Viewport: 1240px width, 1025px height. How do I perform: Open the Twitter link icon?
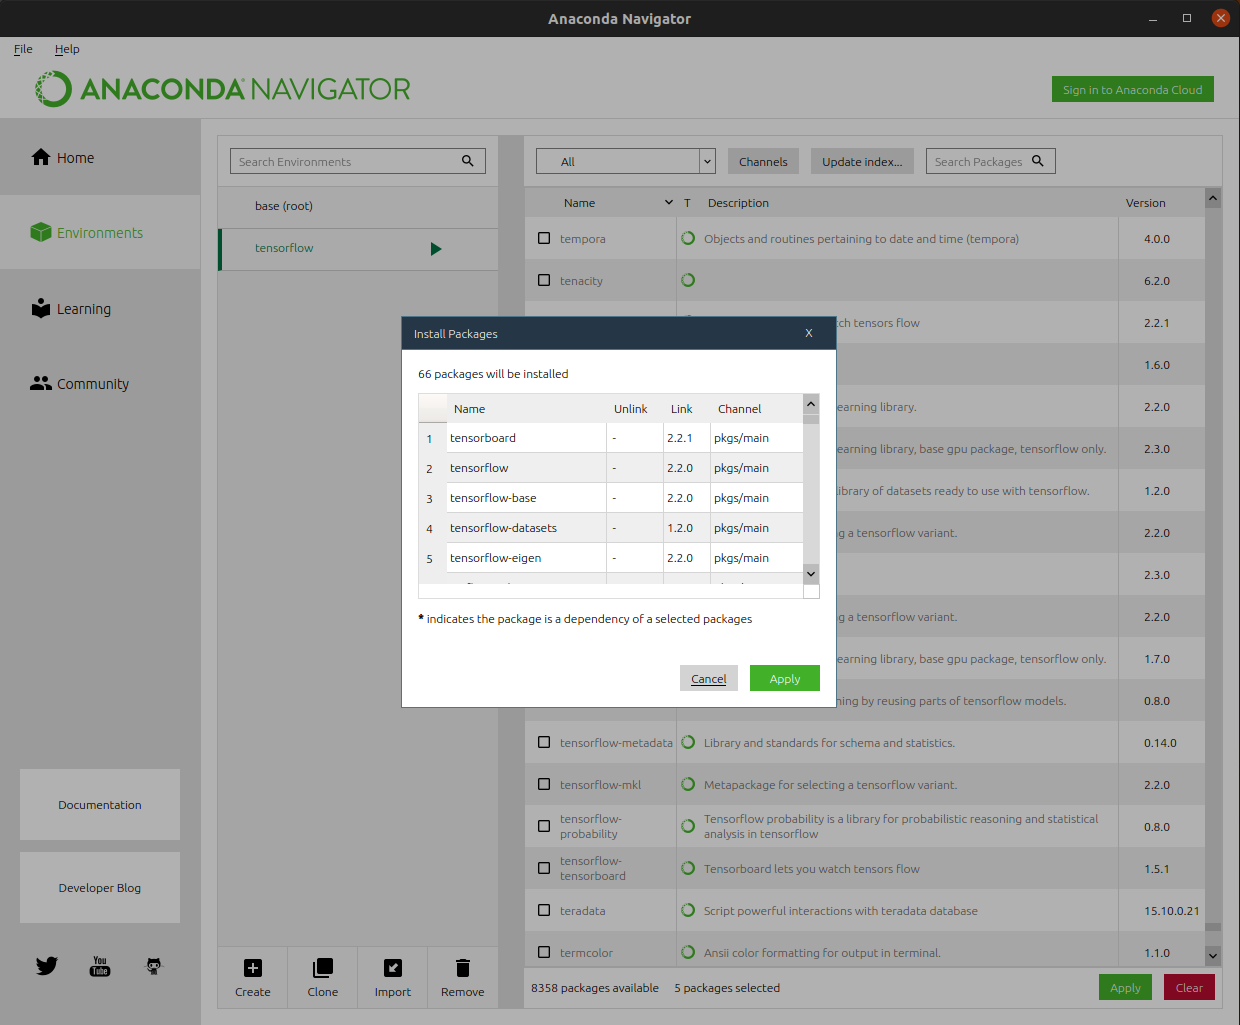[x=47, y=966]
